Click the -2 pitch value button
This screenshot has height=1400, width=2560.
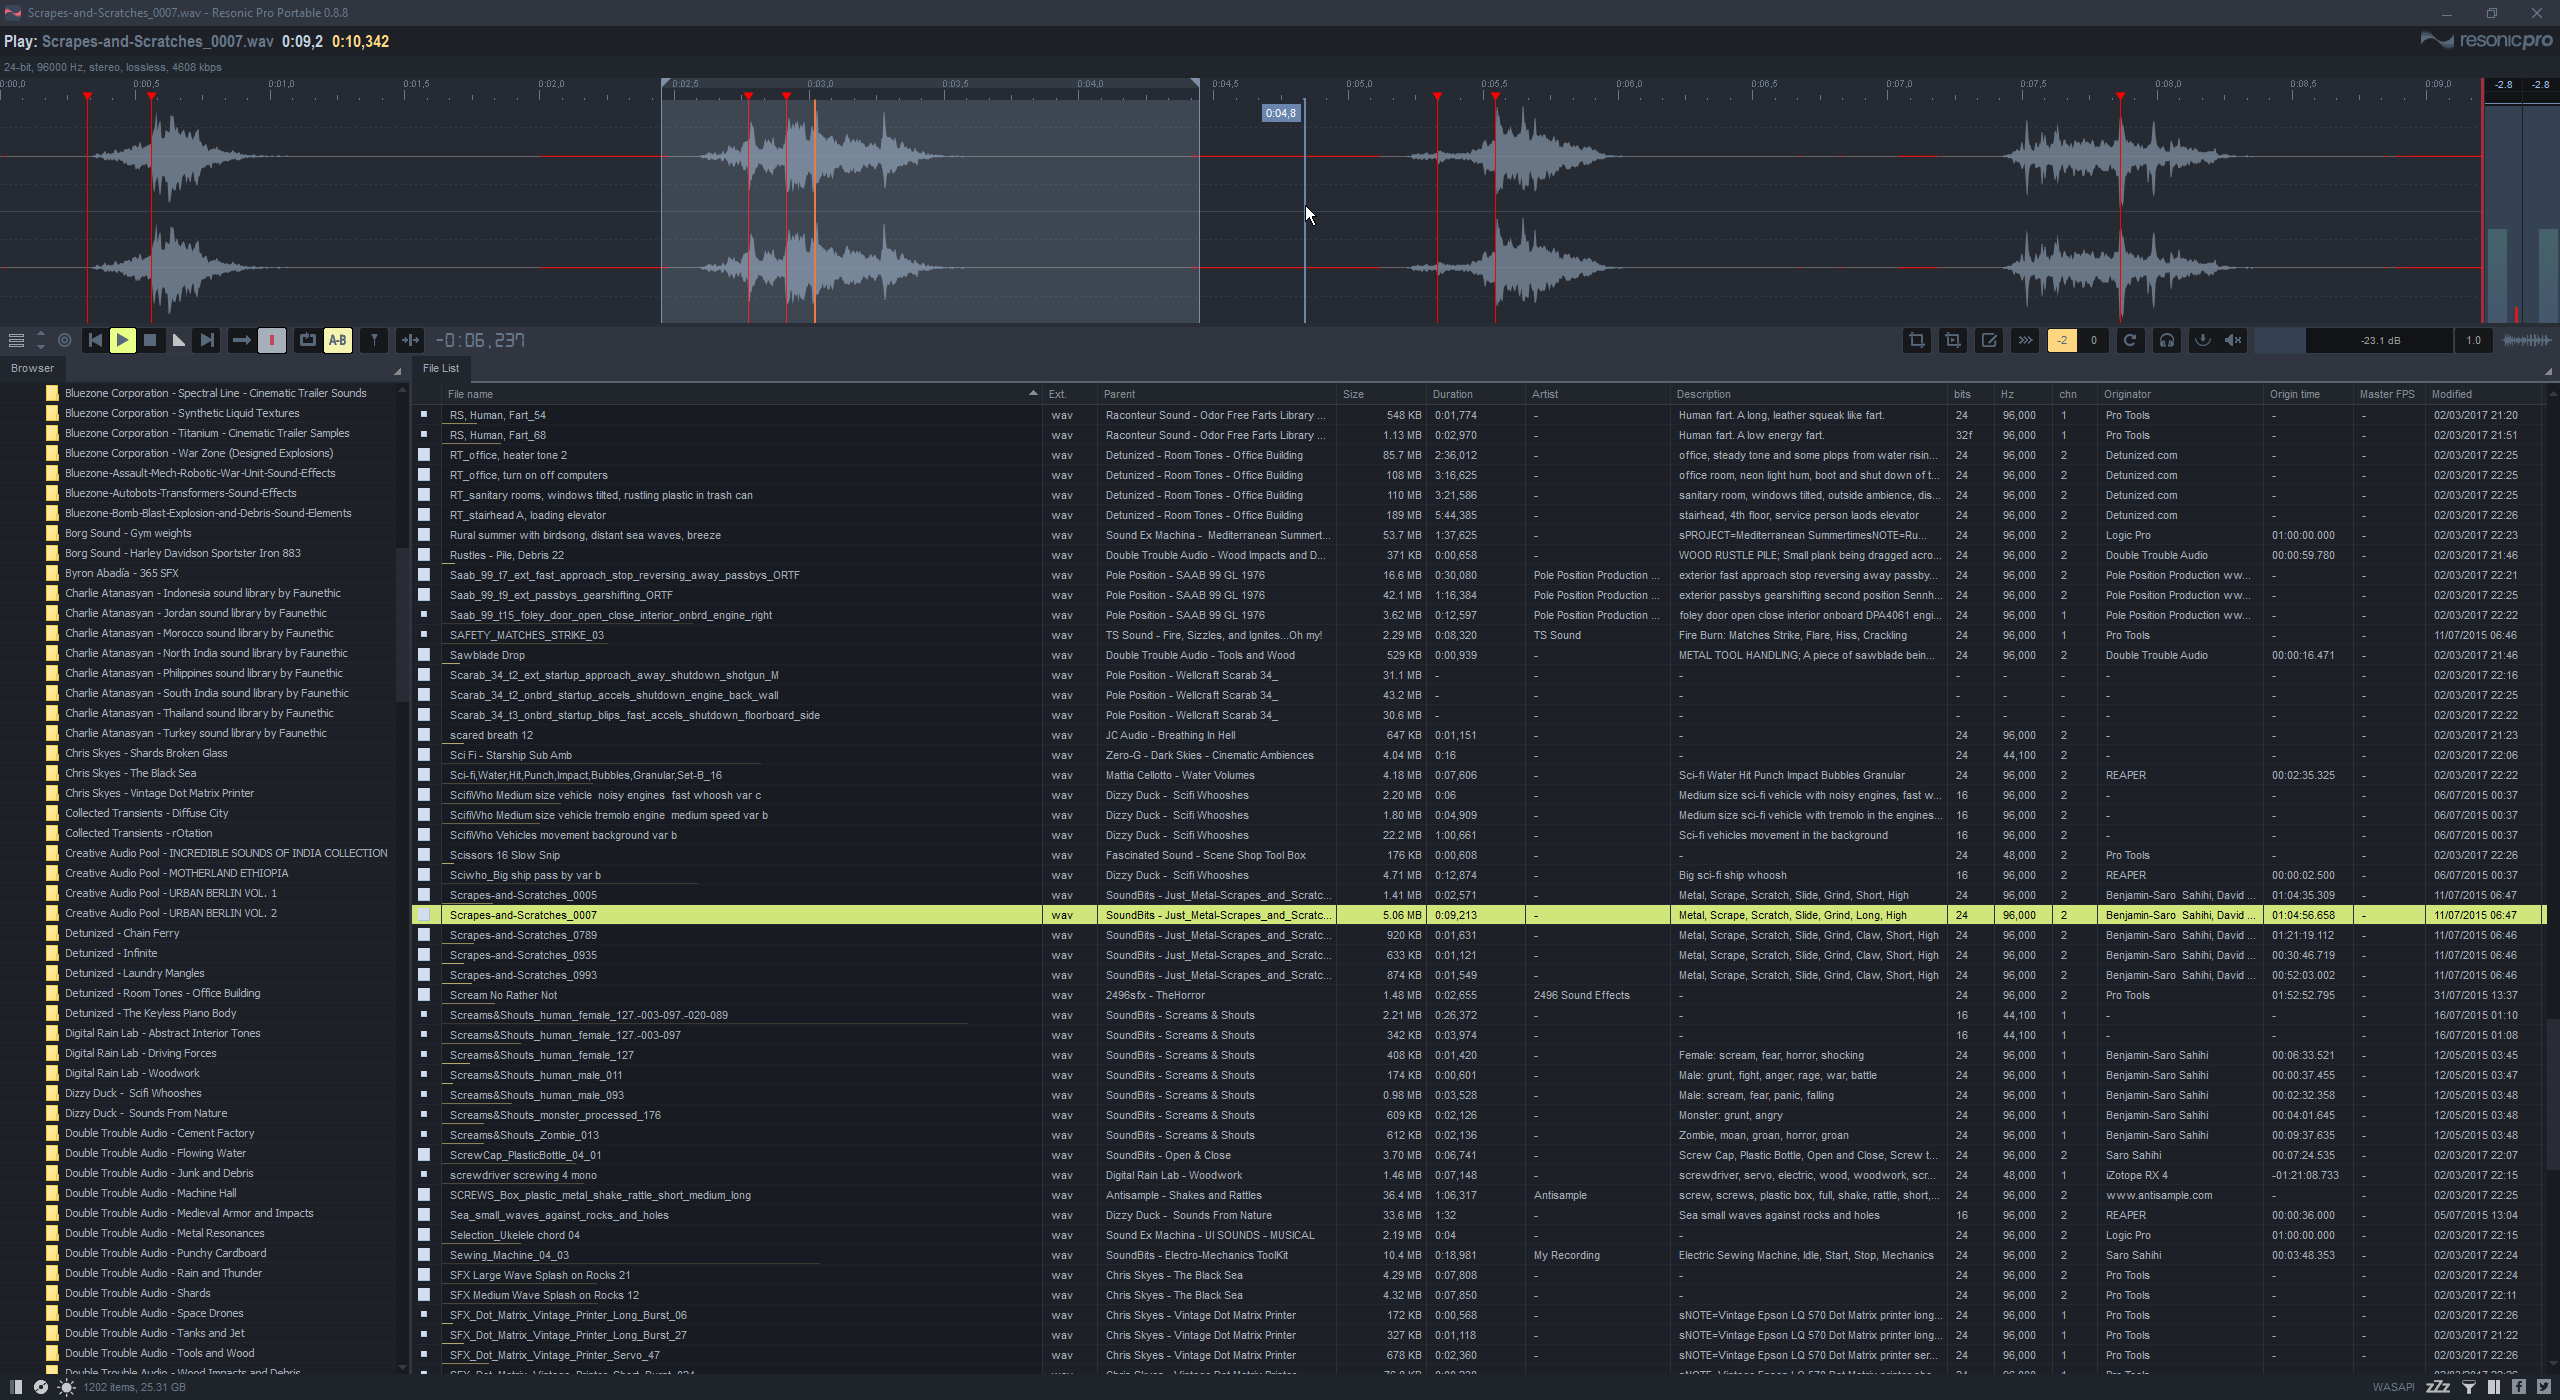point(2062,340)
